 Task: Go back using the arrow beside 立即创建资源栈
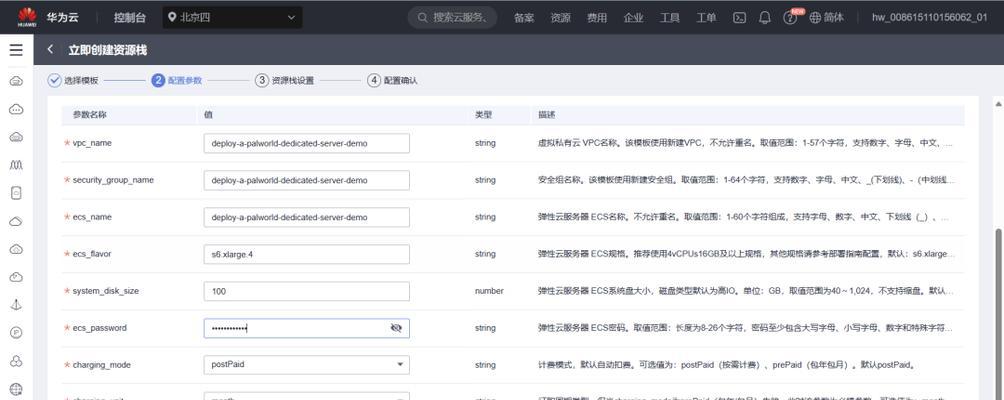51,50
